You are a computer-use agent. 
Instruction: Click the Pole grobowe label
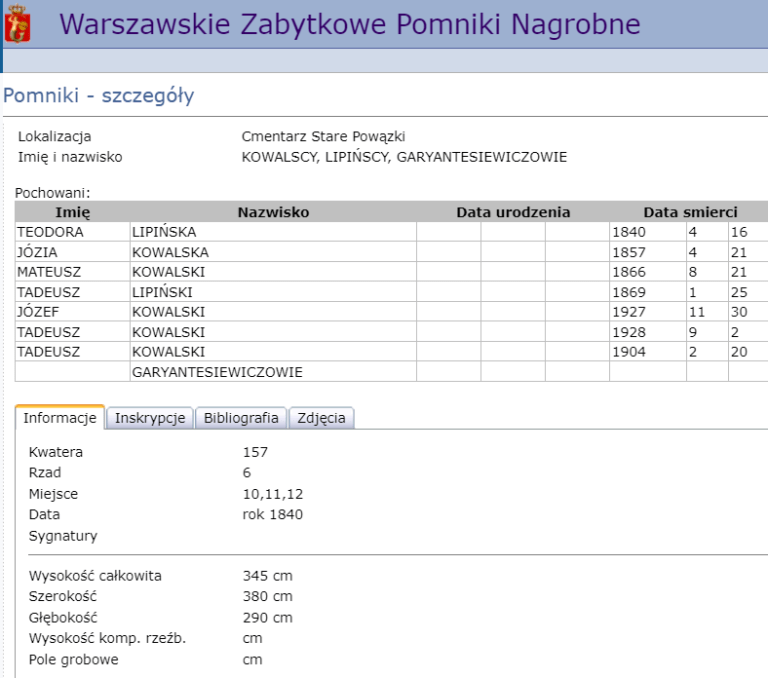point(73,659)
